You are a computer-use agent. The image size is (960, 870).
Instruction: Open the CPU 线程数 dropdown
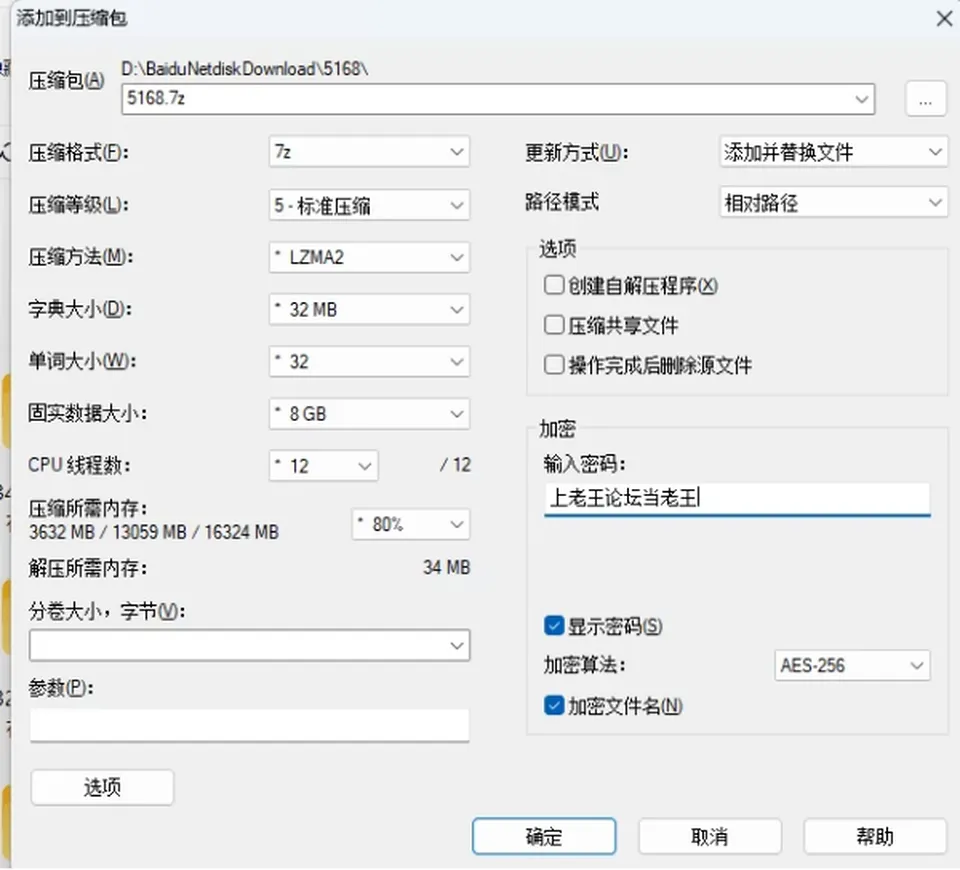pos(323,466)
